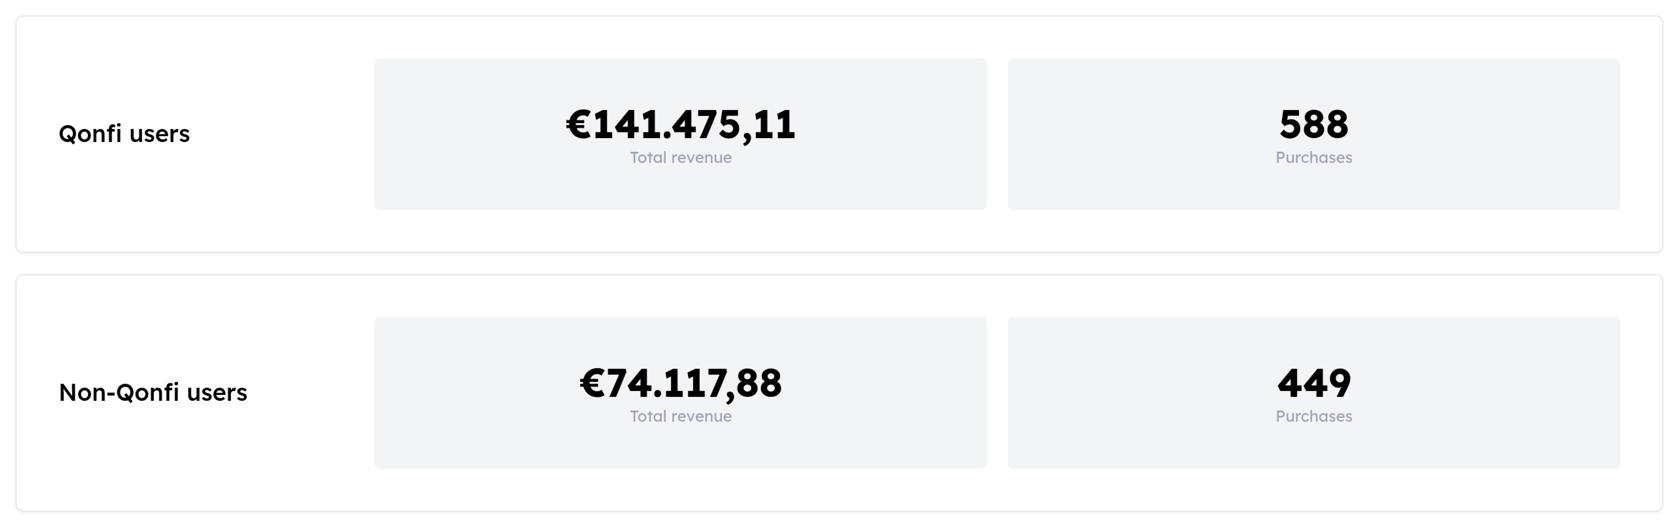This screenshot has width=1680, height=528.
Task: Click gray Non-Qonfi purchases card left of 449
Action: (1120, 393)
